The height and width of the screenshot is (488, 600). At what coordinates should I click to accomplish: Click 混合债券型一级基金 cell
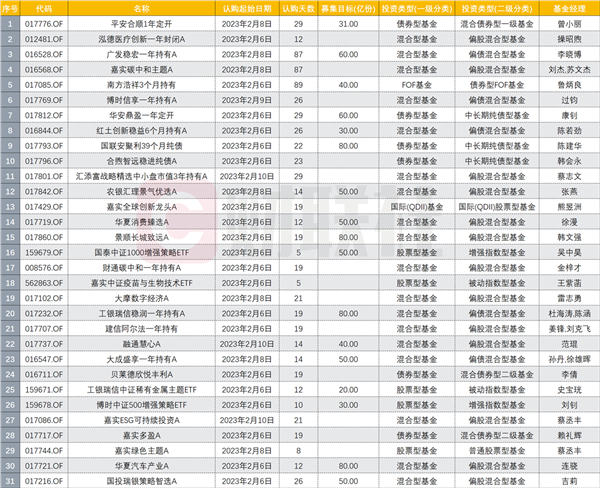[x=497, y=24]
